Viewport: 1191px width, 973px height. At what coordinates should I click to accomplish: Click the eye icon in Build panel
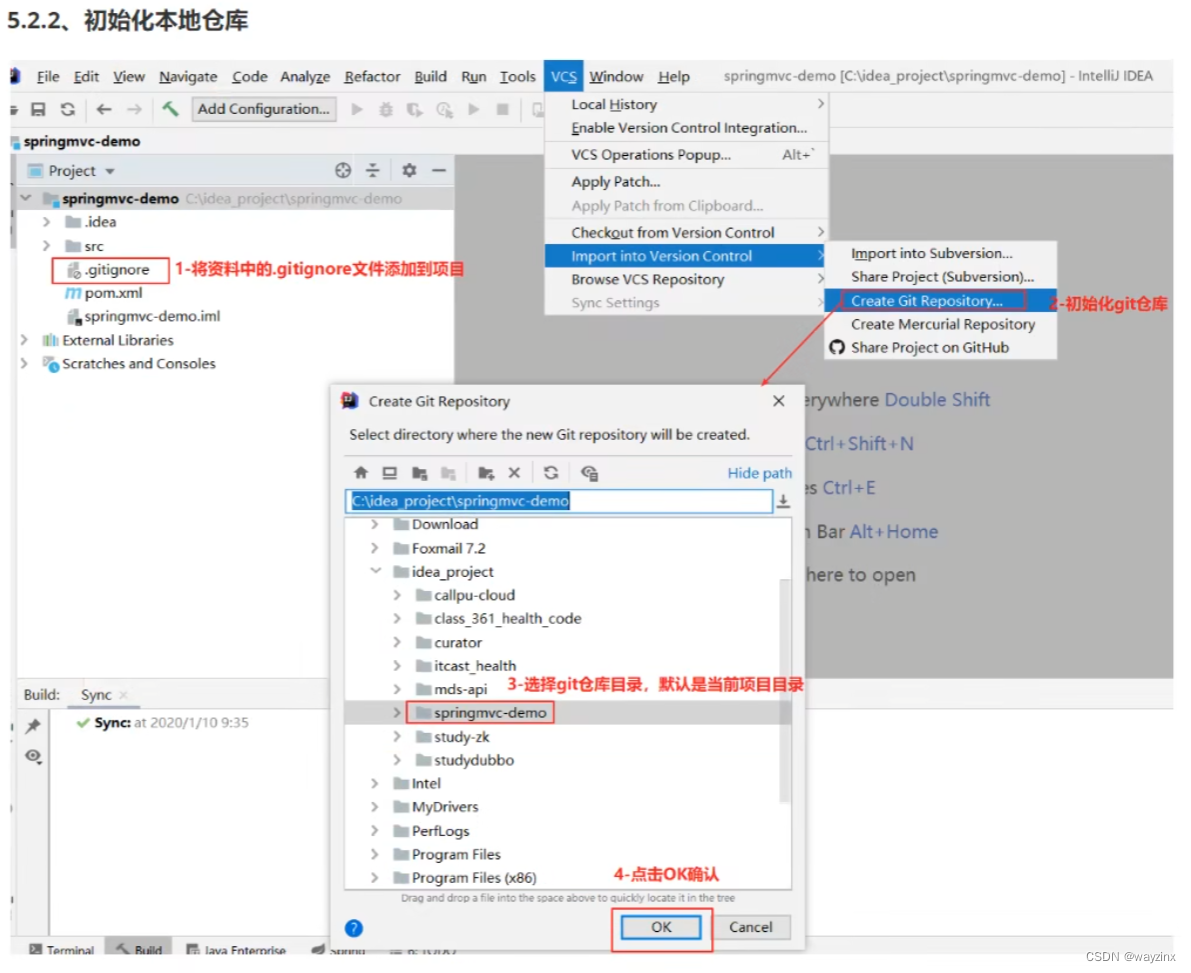[x=33, y=756]
